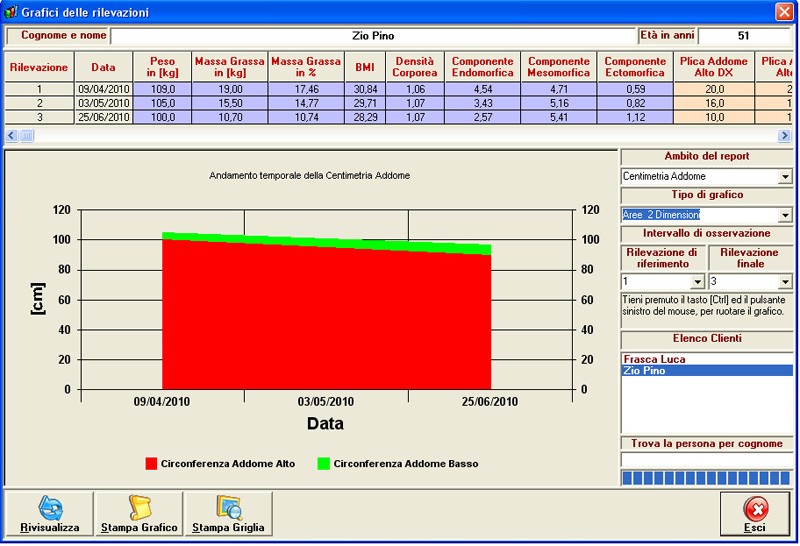Click the Peso in [kg] column header

pos(162,67)
